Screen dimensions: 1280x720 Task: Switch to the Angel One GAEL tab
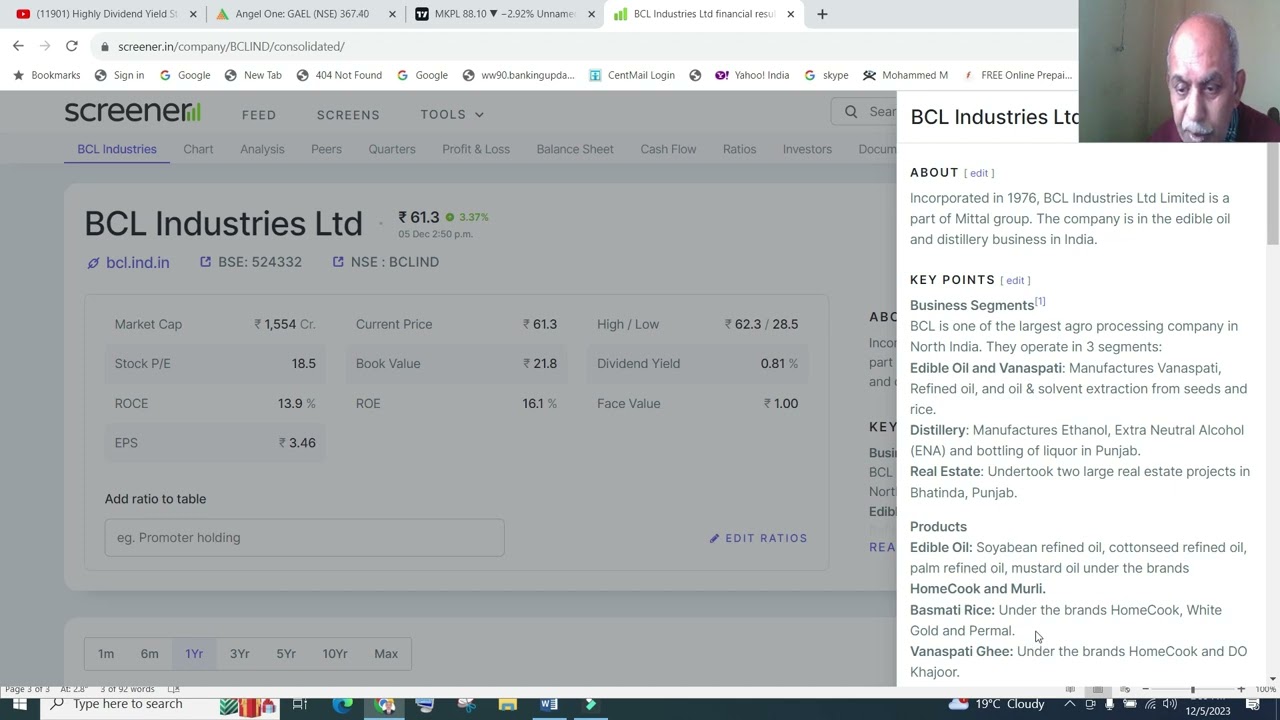coord(302,14)
